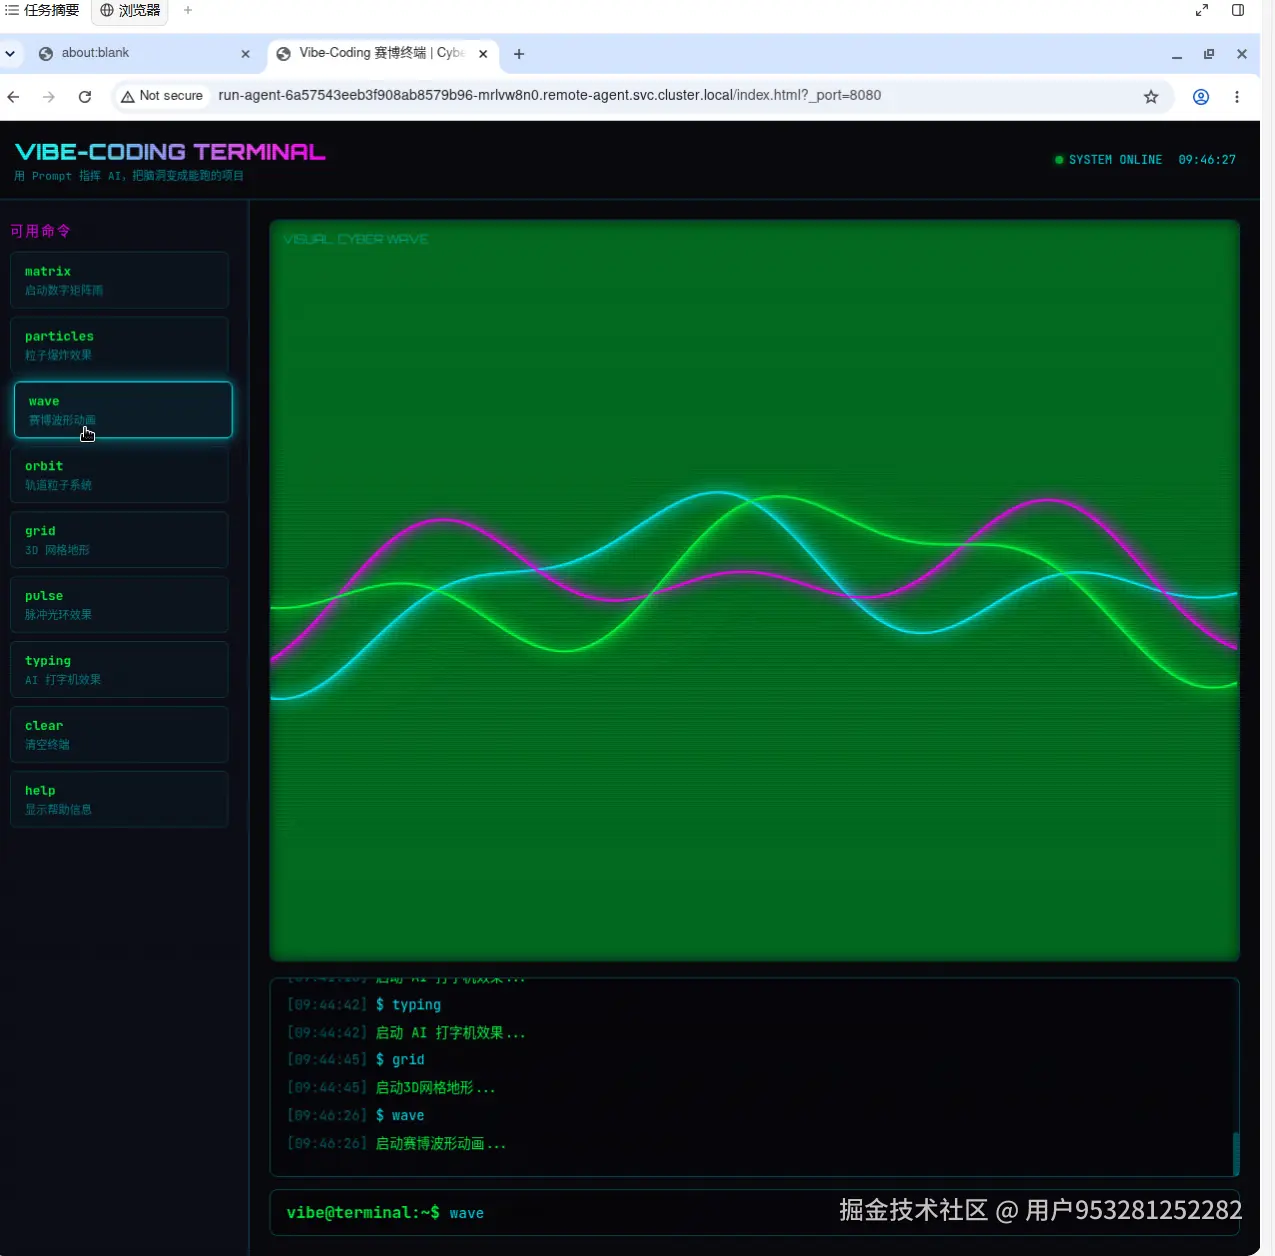The width and height of the screenshot is (1275, 1256).
Task: Click the terminal log scrollbar
Action: tap(1236, 1153)
